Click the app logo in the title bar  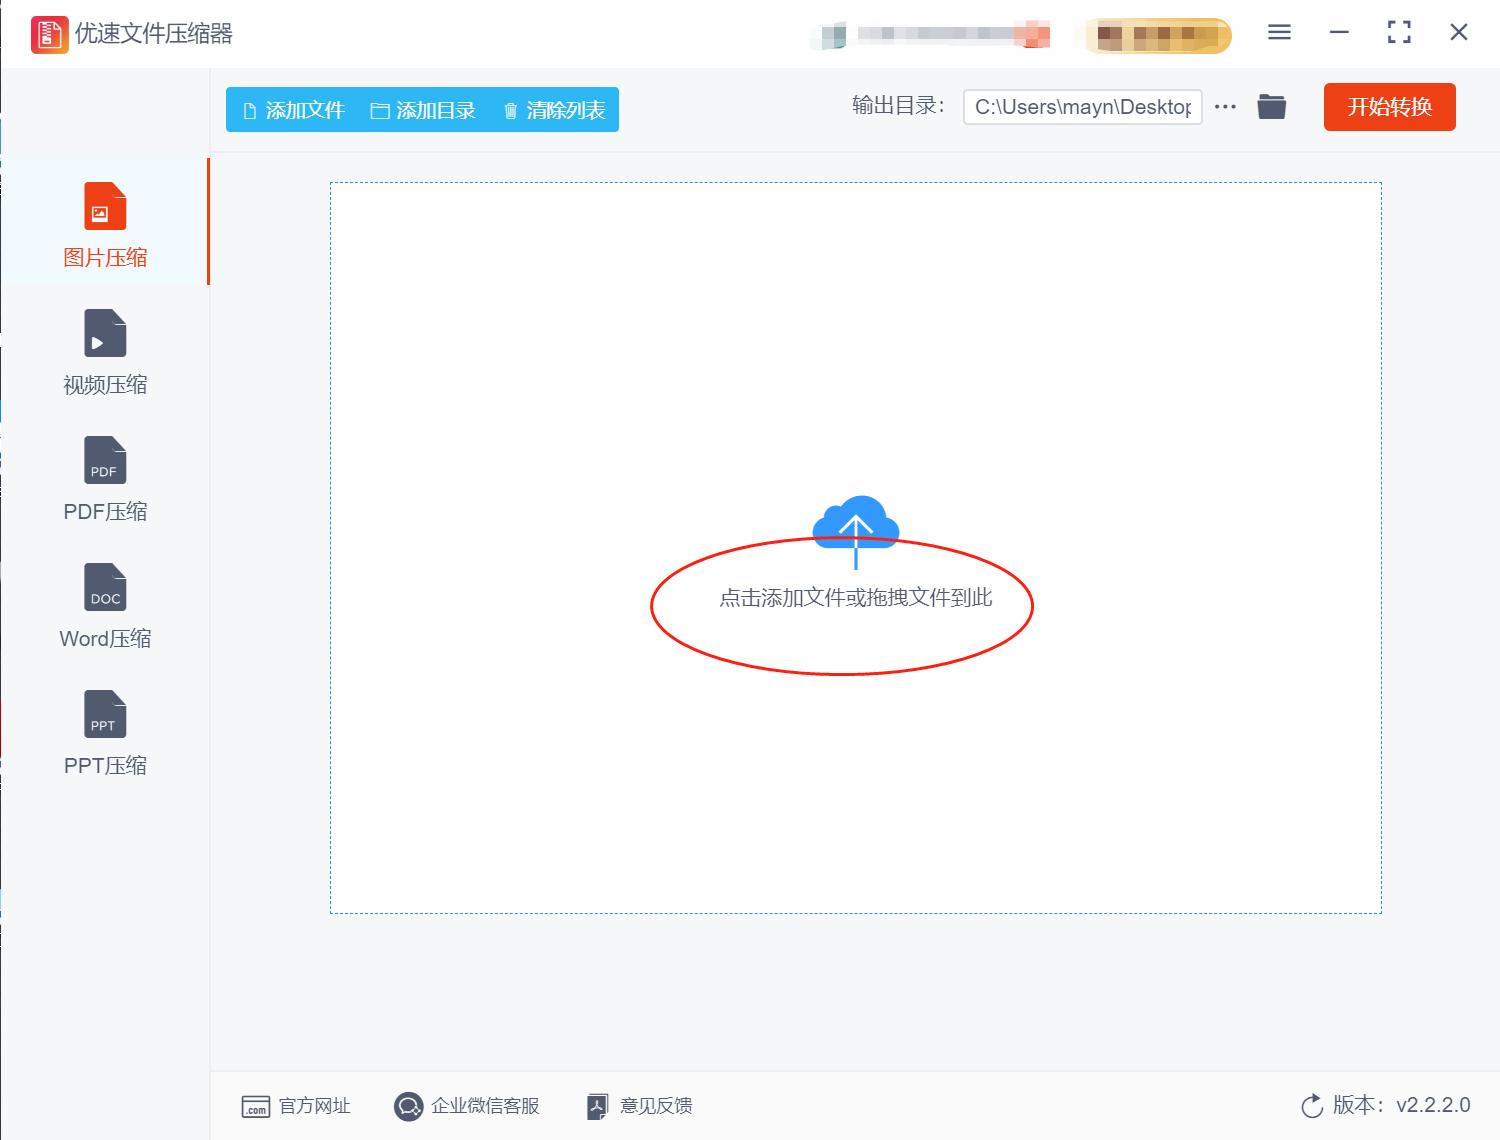48,33
